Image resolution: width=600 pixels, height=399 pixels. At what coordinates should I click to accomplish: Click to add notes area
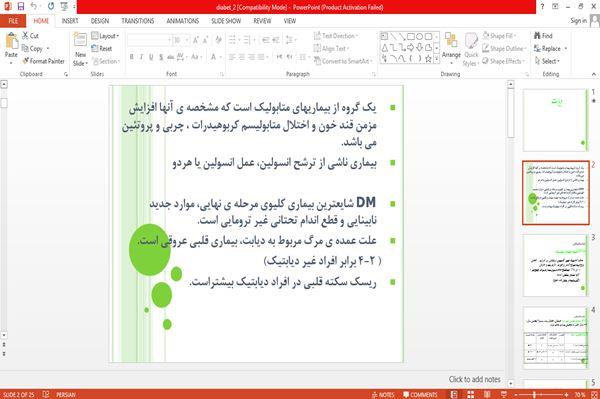pyautogui.click(x=474, y=379)
